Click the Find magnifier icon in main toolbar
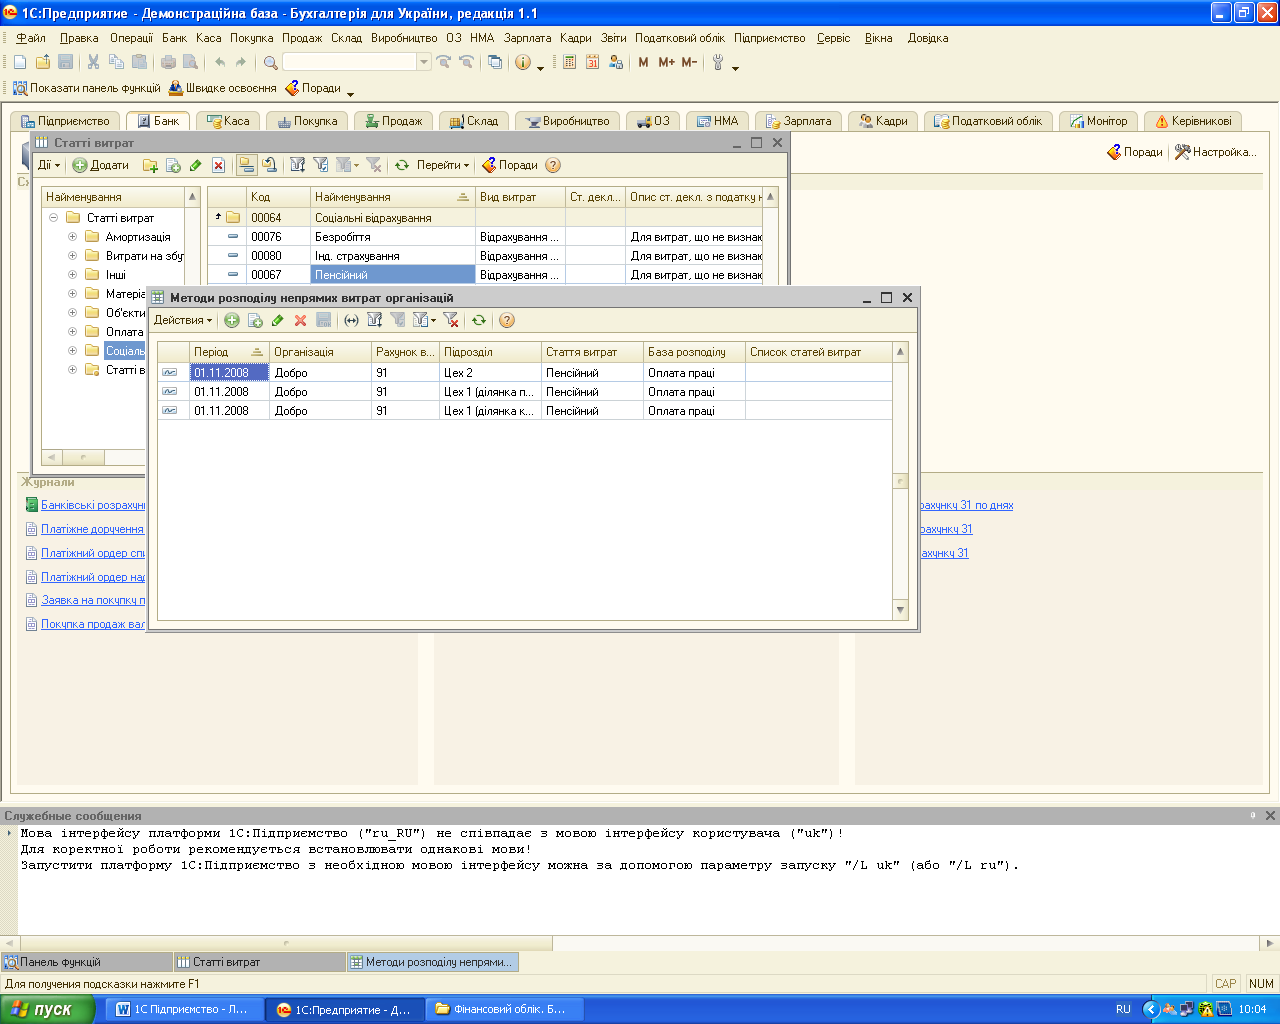1280x1024 pixels. click(x=270, y=62)
